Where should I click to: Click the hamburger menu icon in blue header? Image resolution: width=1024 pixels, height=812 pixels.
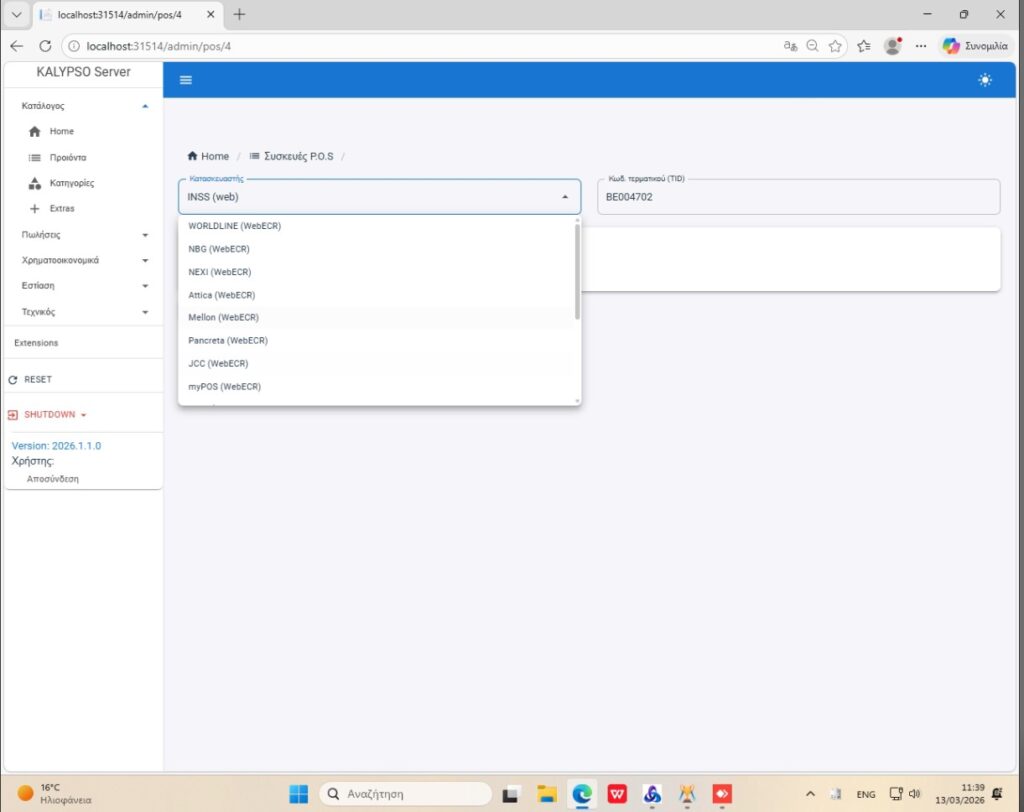(x=185, y=80)
